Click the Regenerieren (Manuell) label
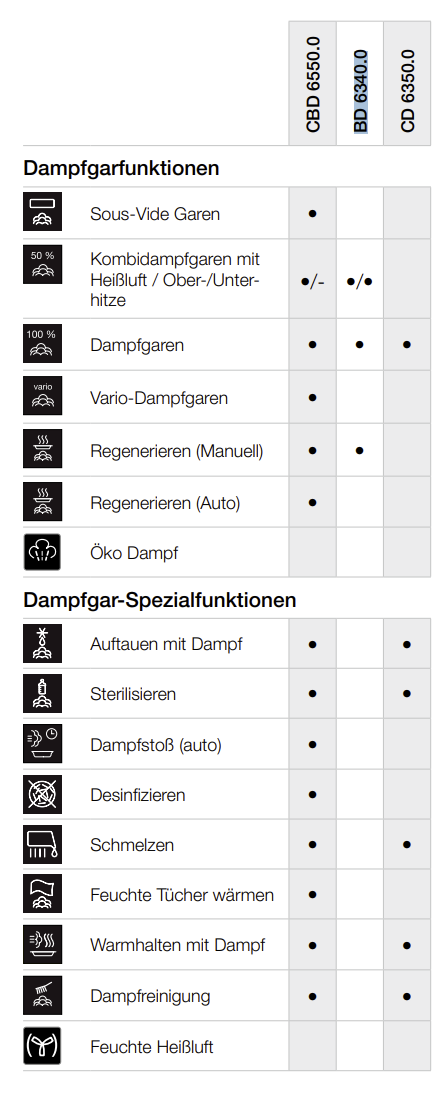Screen dimensions: 447x1094 177,451
